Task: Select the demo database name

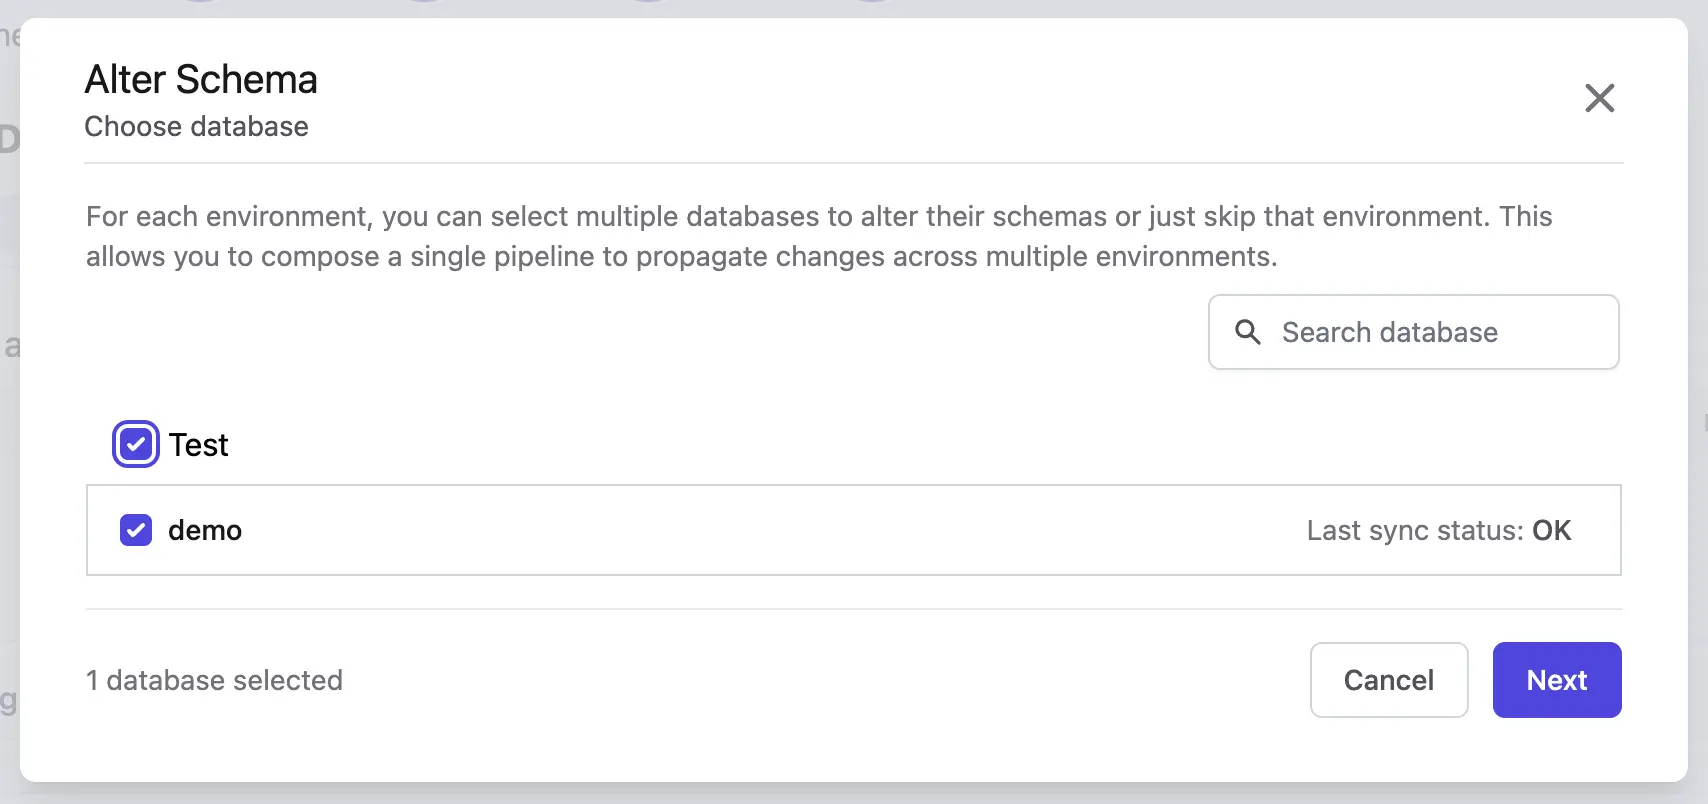Action: click(205, 530)
